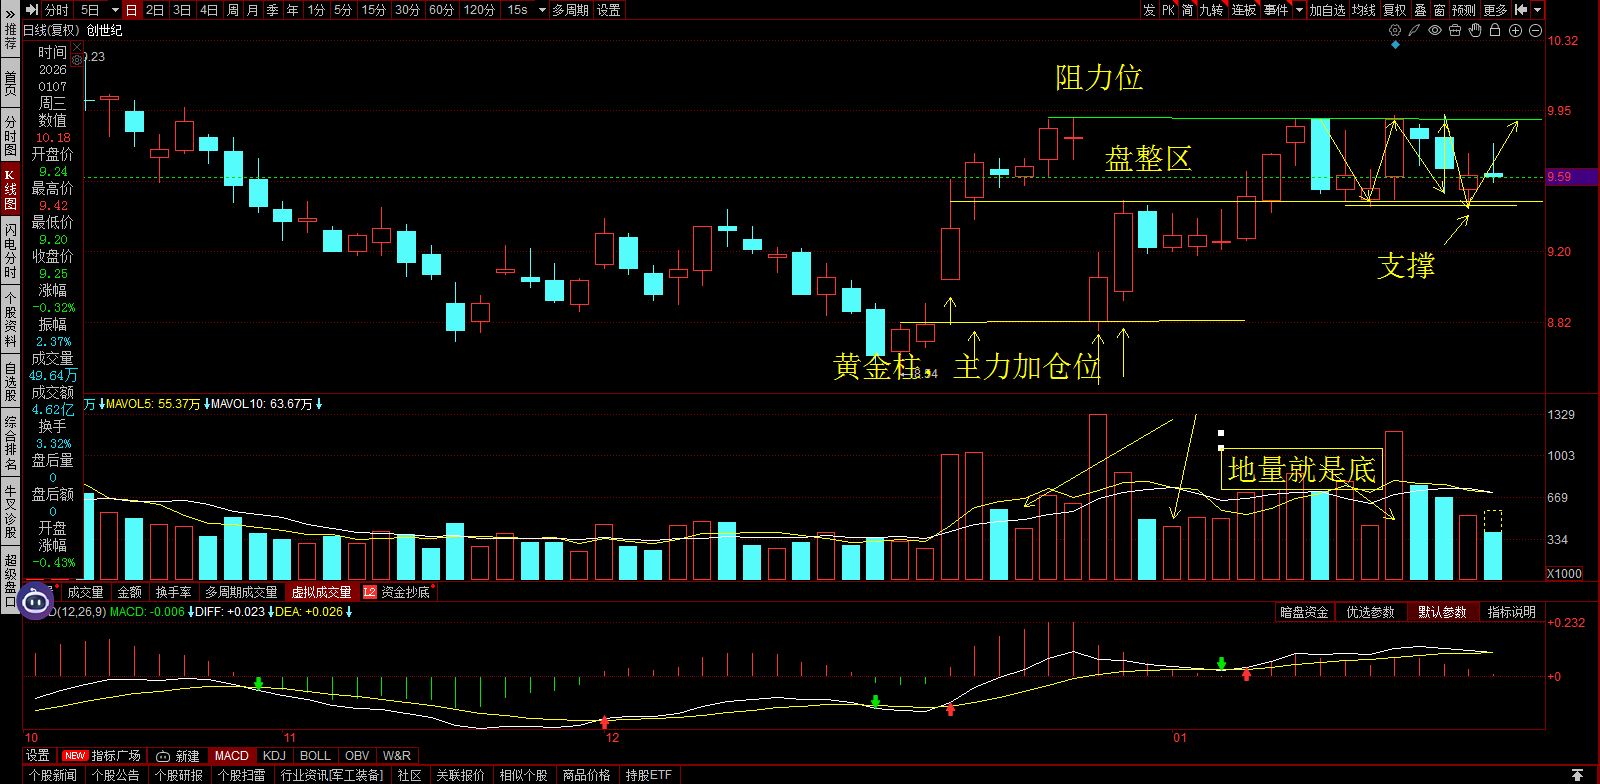1600x784 pixels.
Task: Open 指标说明 indicator description
Action: coord(1511,612)
